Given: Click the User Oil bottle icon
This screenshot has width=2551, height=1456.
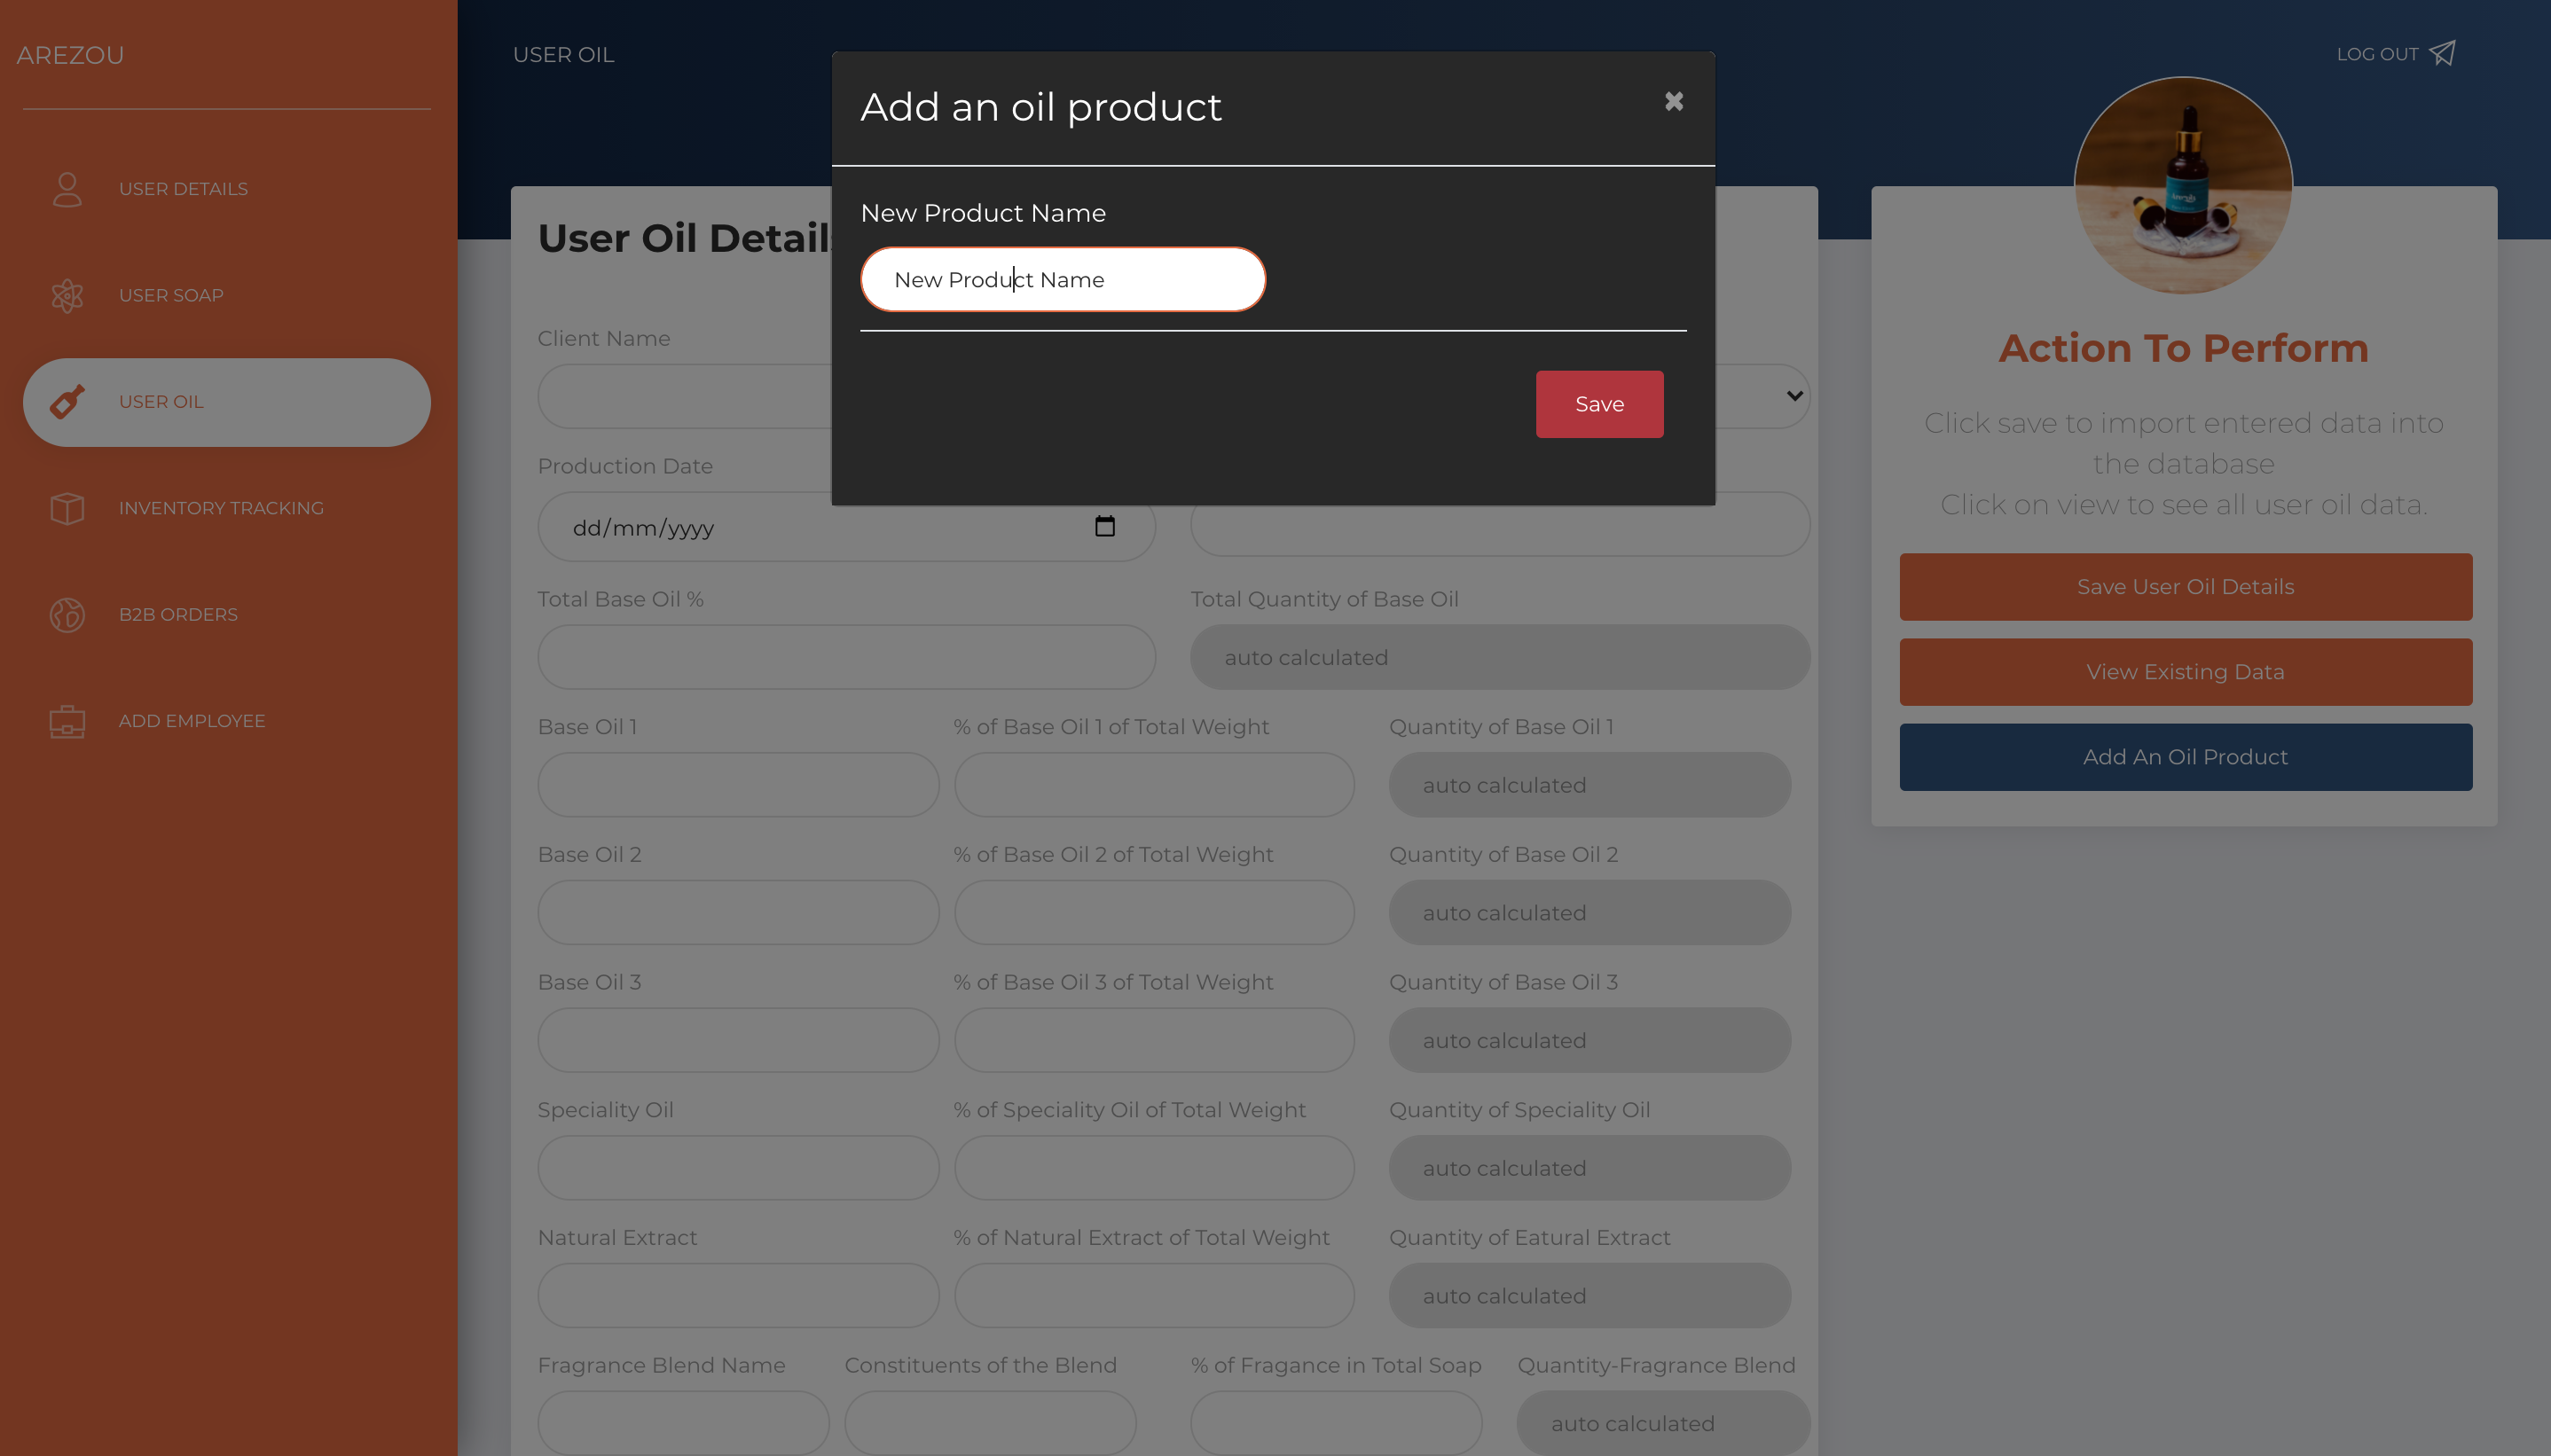Looking at the screenshot, I should [67, 402].
